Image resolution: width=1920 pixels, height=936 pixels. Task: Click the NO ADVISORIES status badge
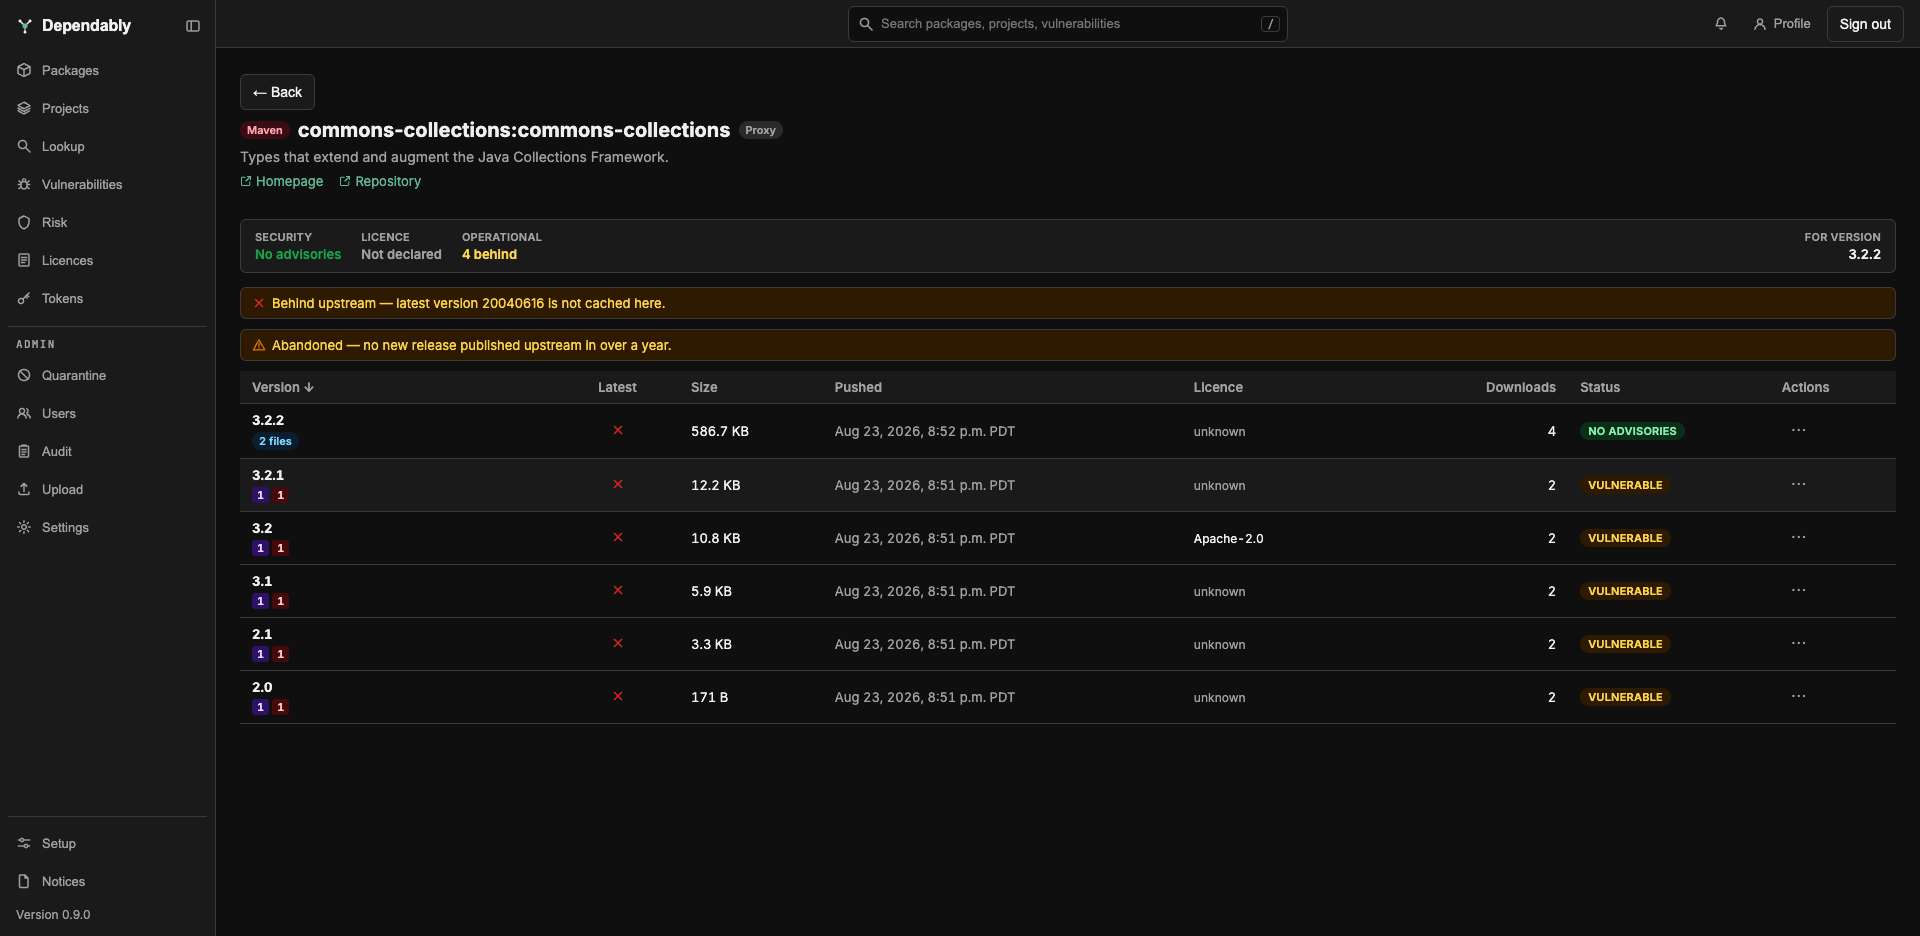1632,432
